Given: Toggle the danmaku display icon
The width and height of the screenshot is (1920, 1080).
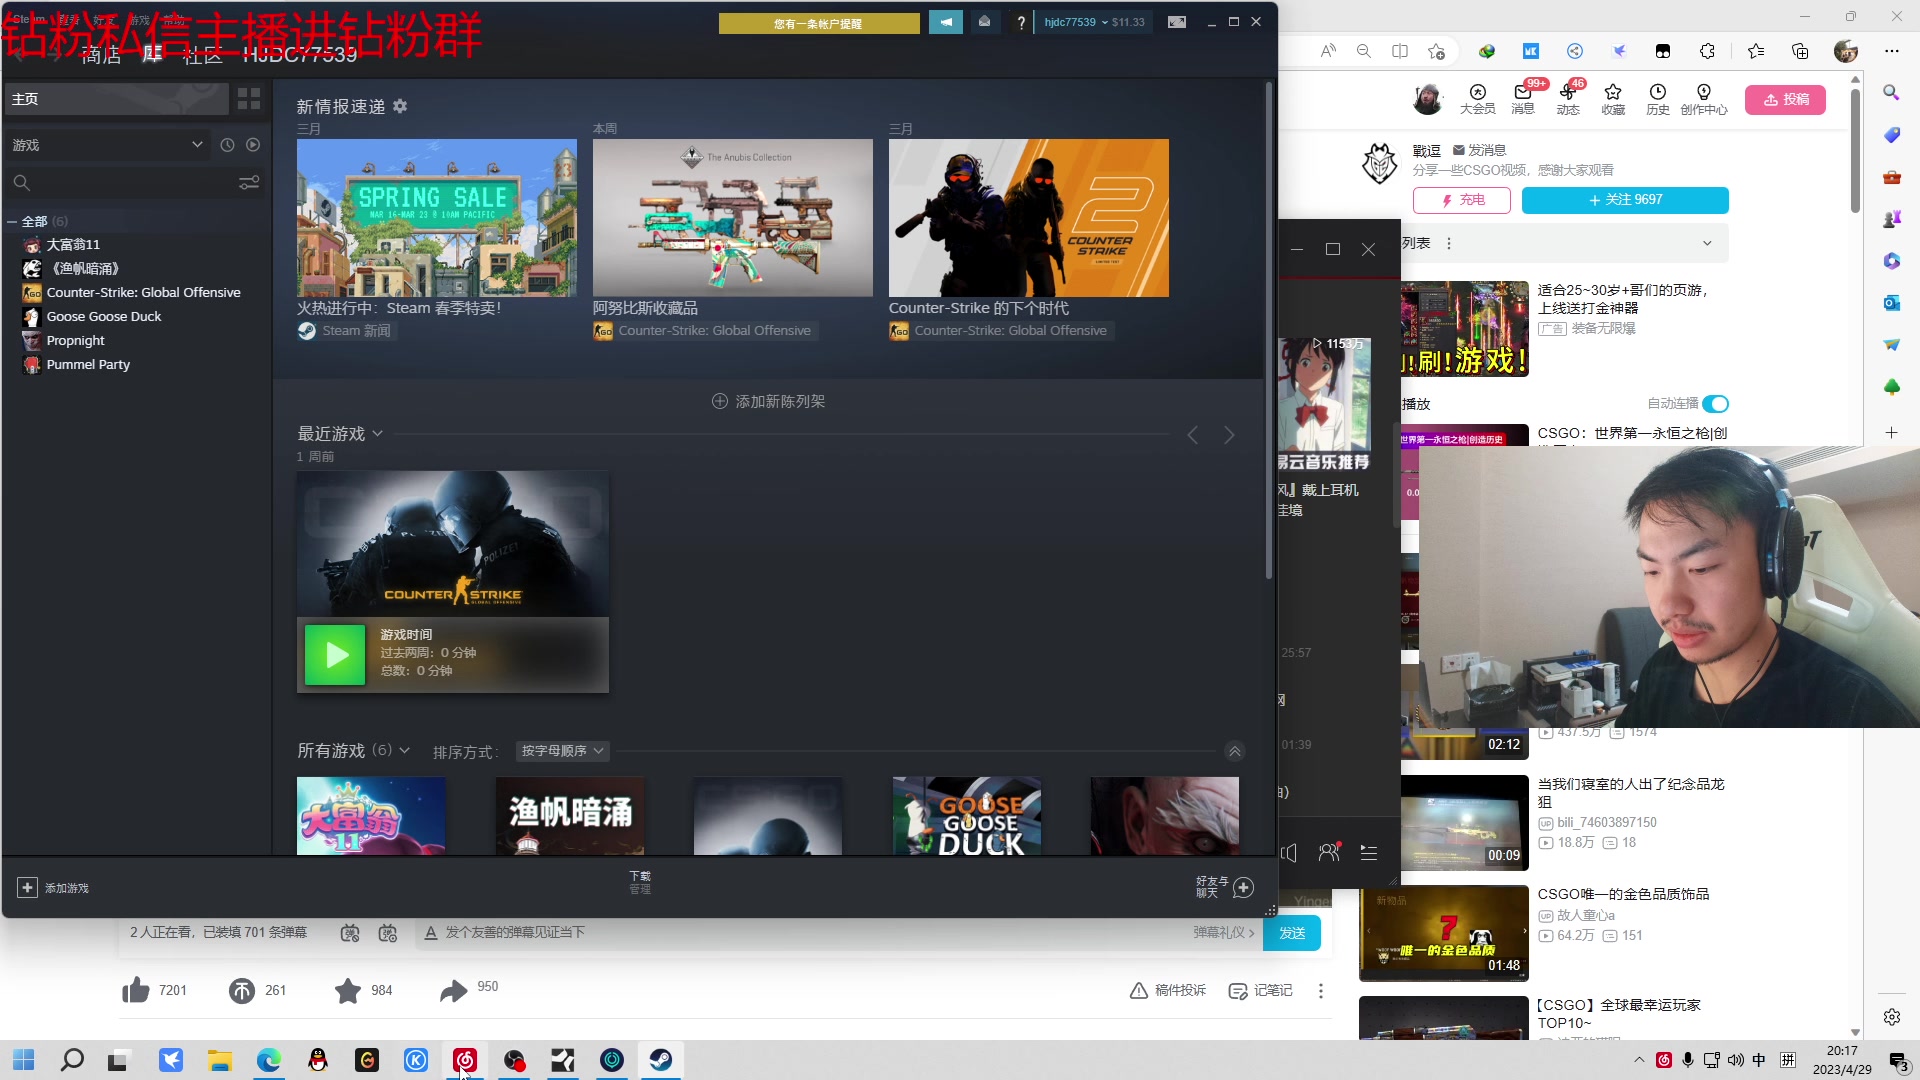Looking at the screenshot, I should coord(350,933).
